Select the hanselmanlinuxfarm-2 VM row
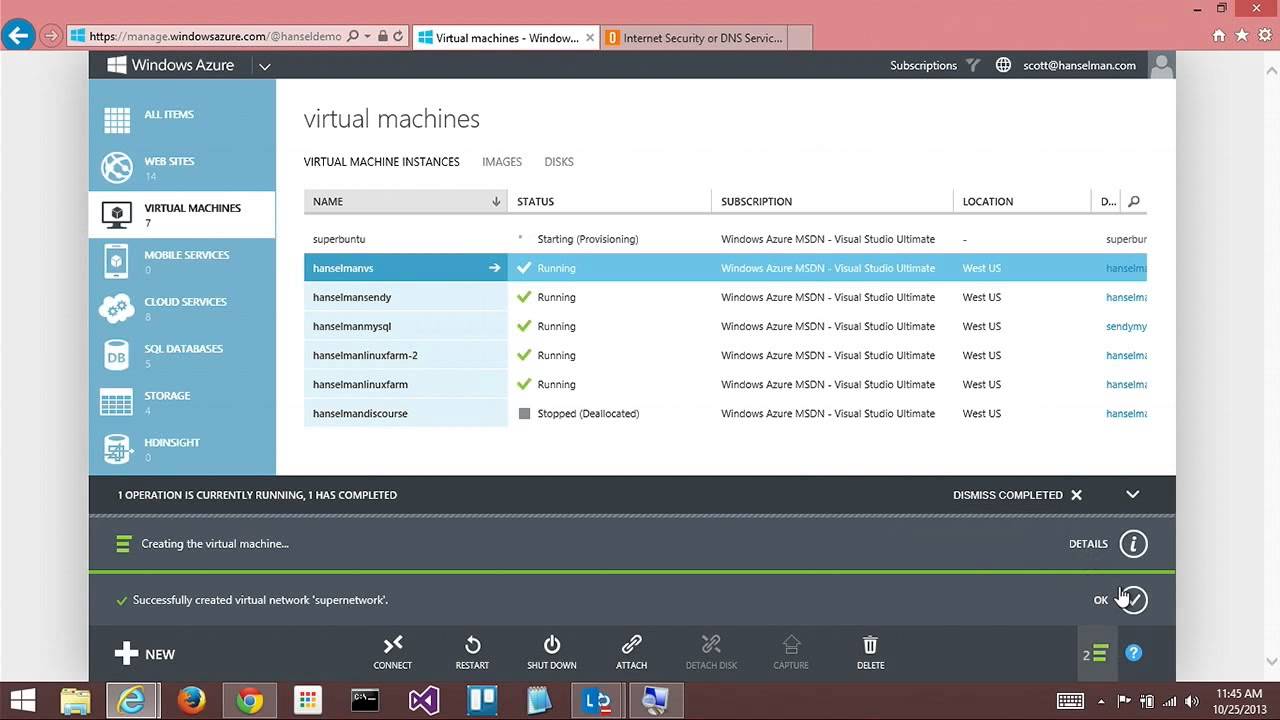Screen dimensions: 1280x720 [x=725, y=355]
